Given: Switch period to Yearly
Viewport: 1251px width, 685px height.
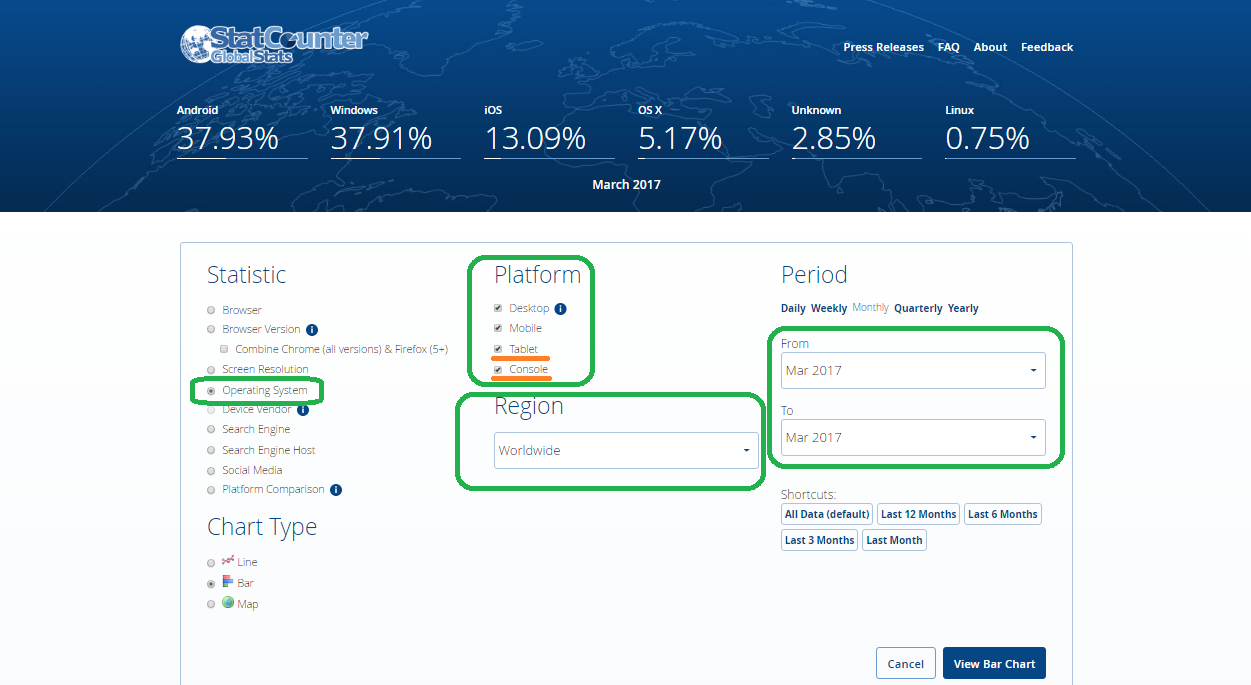Looking at the screenshot, I should point(963,308).
